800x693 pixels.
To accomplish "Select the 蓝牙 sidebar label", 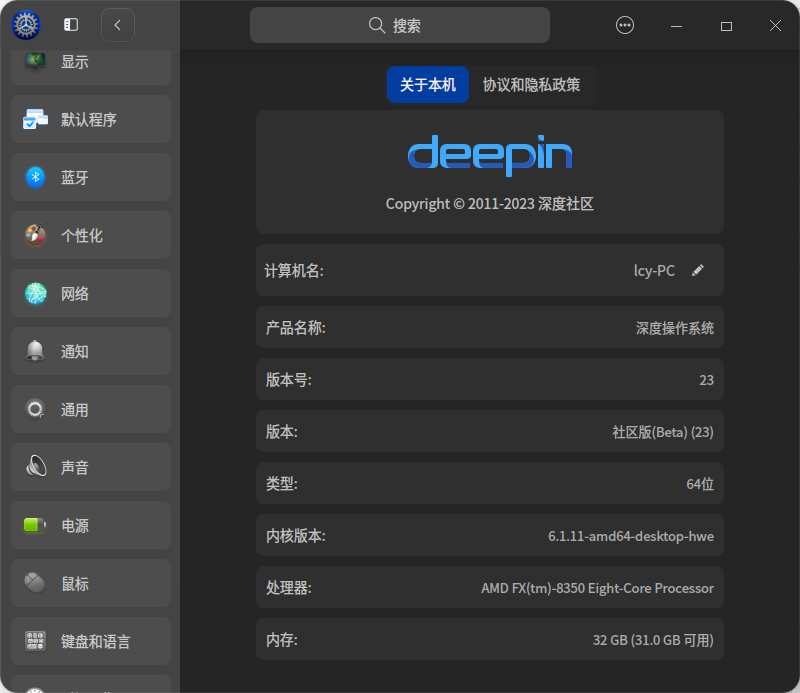I will pyautogui.click(x=74, y=178).
